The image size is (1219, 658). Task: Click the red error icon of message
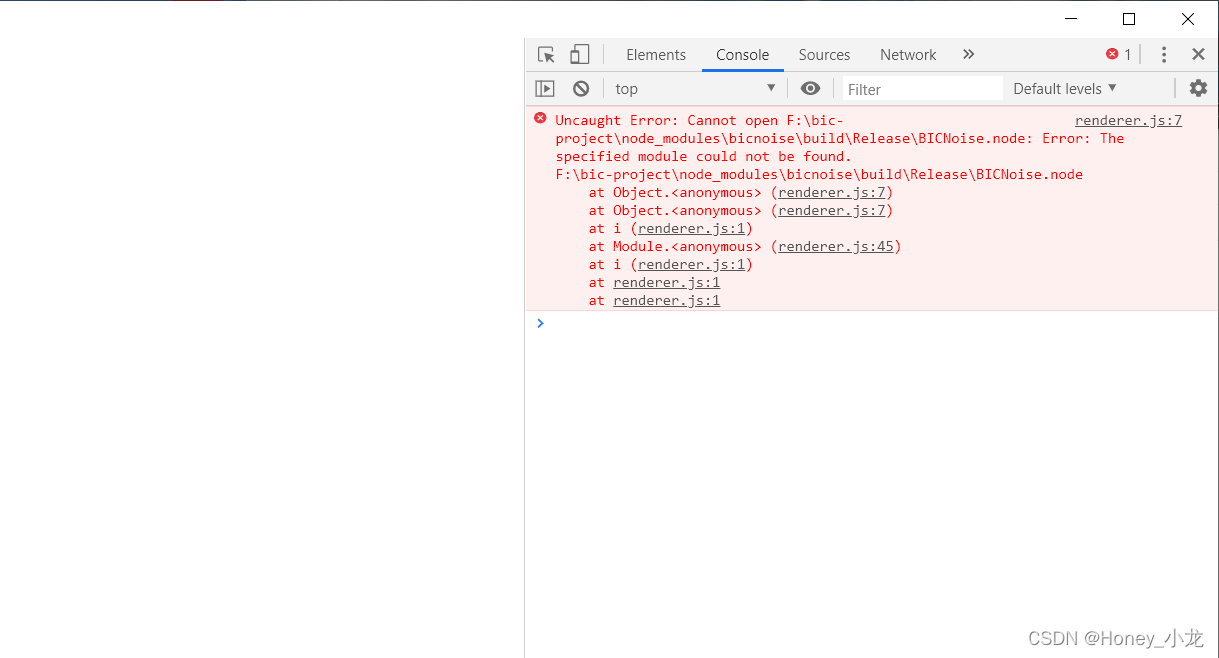(x=540, y=118)
